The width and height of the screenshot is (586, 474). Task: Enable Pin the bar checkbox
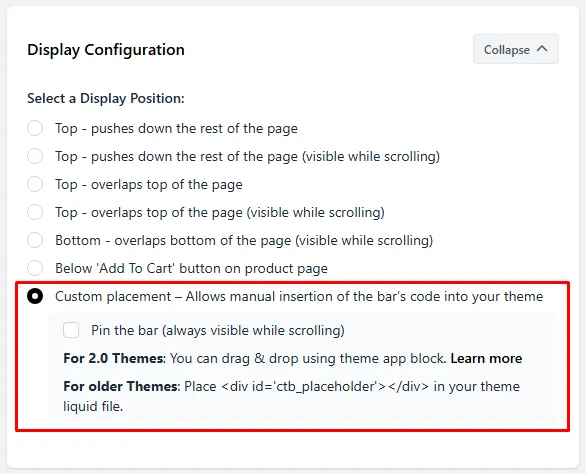click(x=71, y=330)
